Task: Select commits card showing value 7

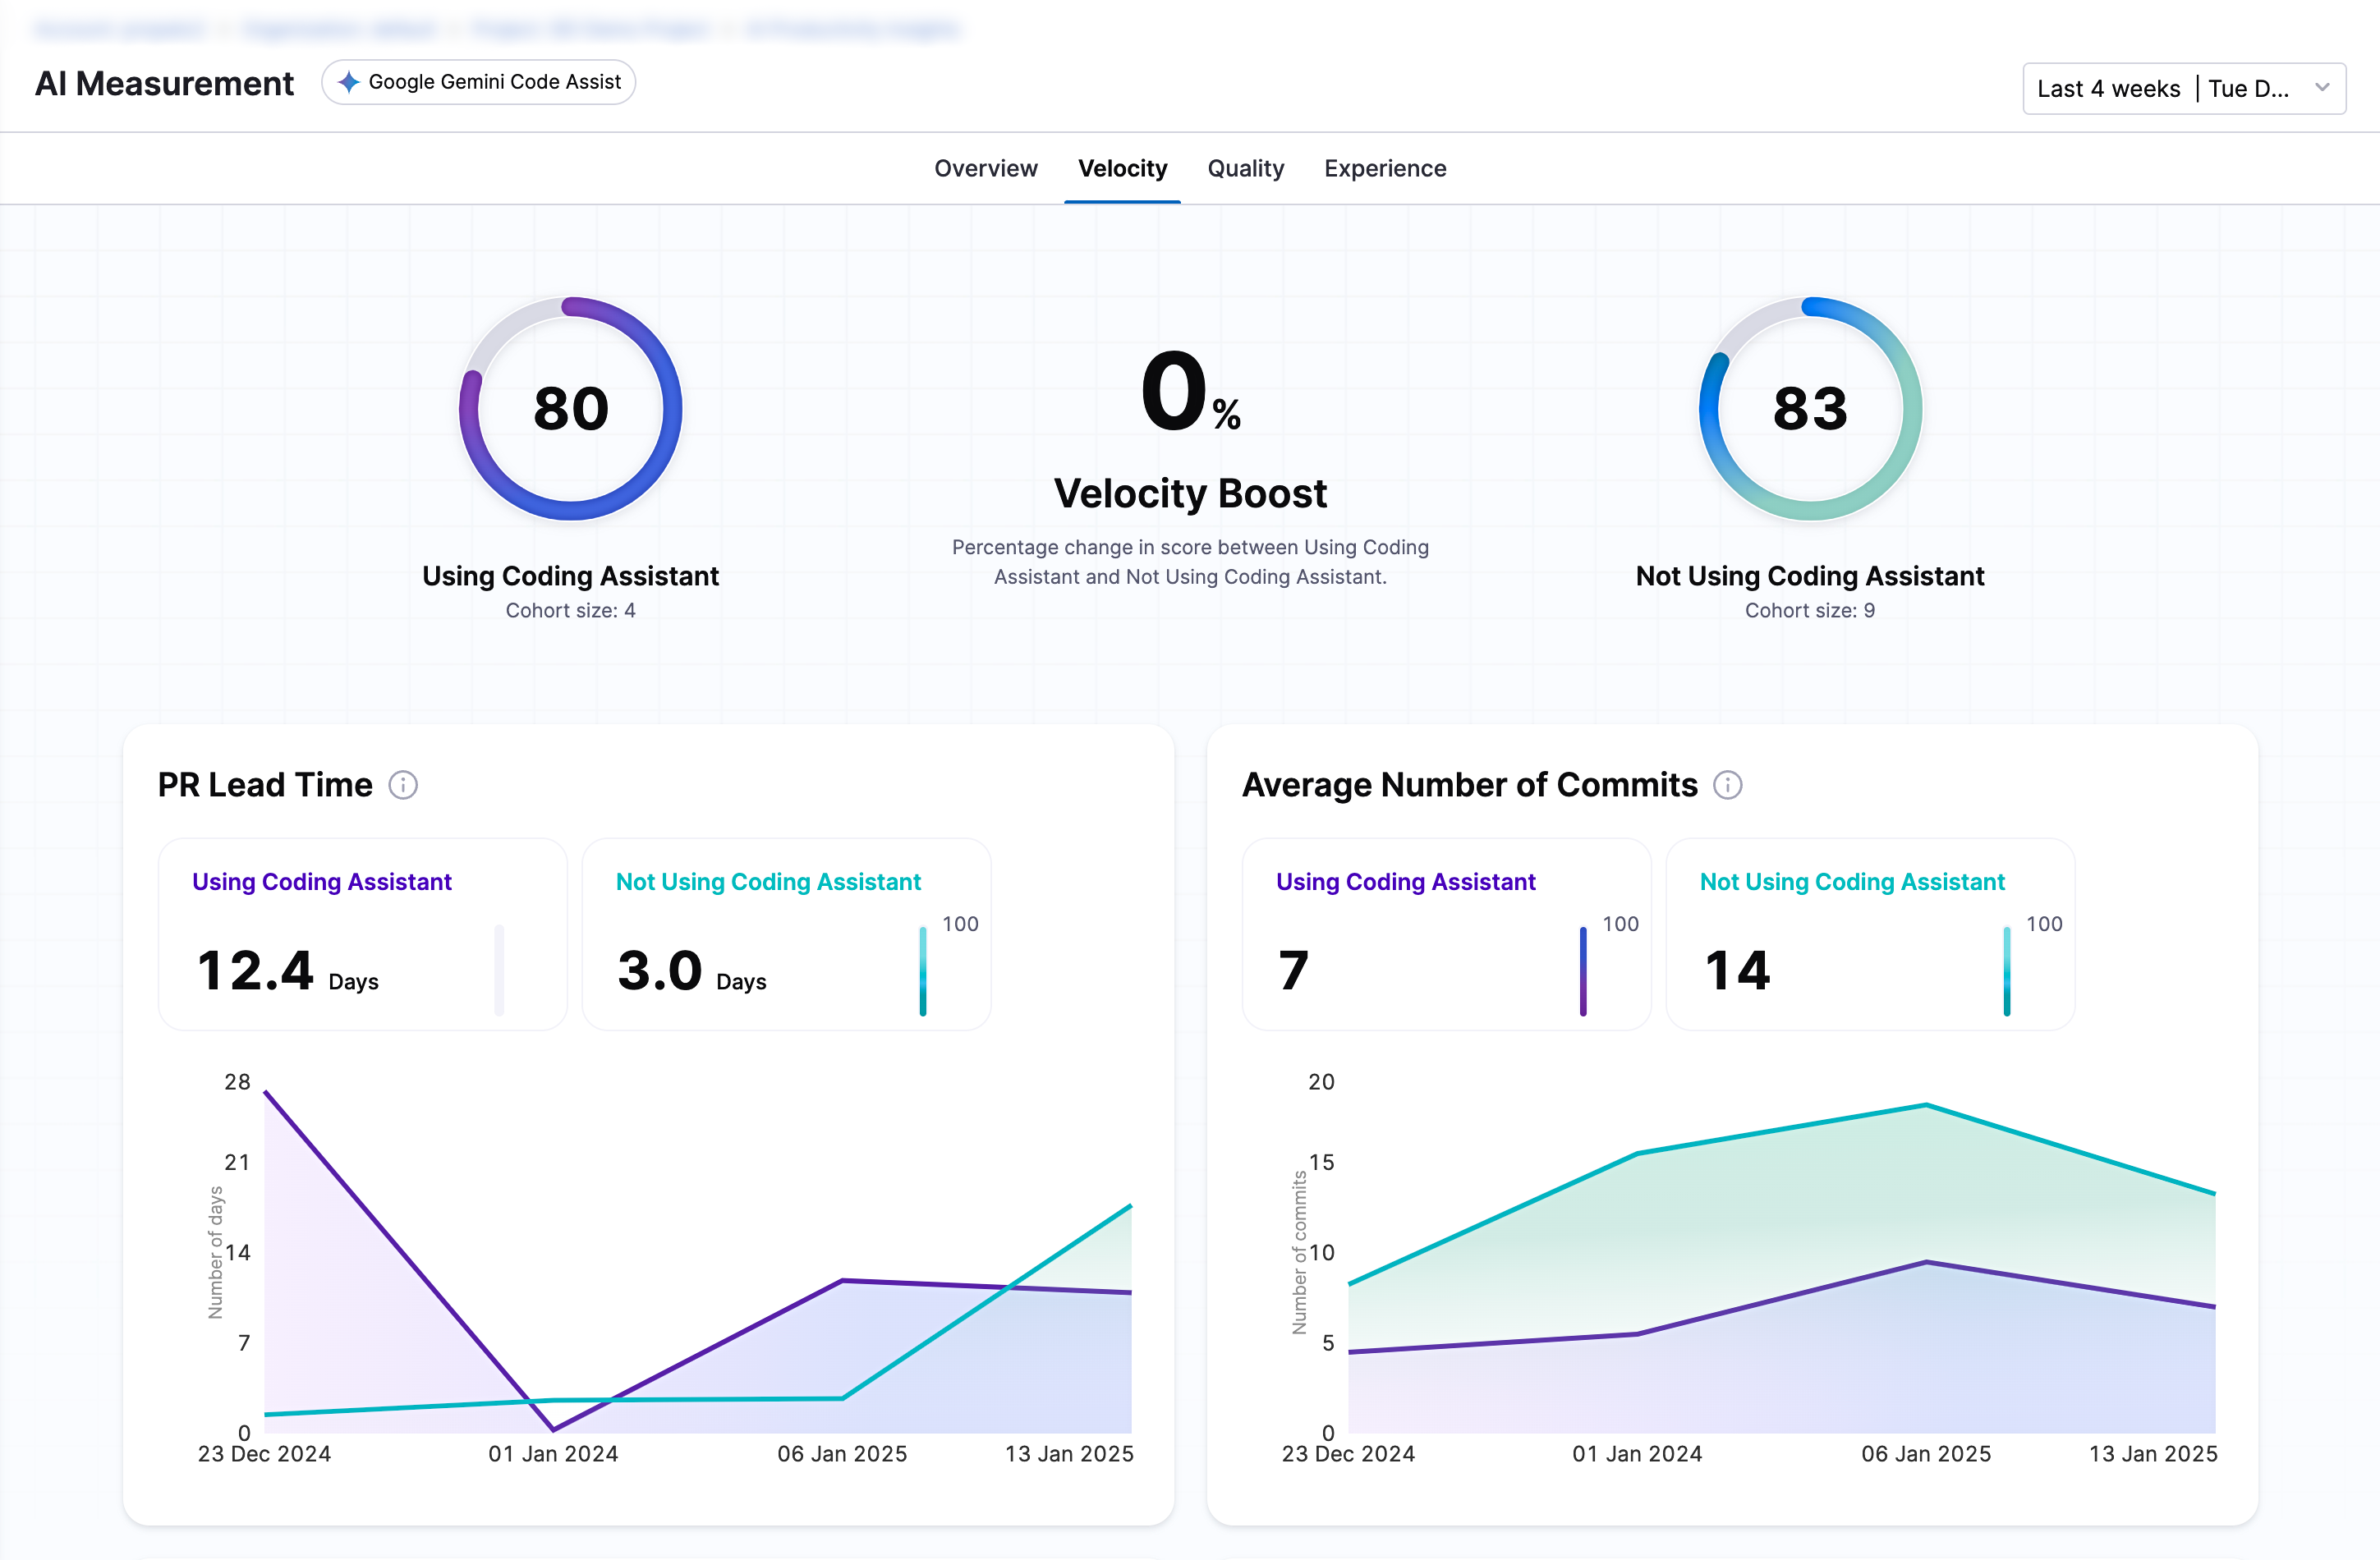Action: click(1445, 934)
